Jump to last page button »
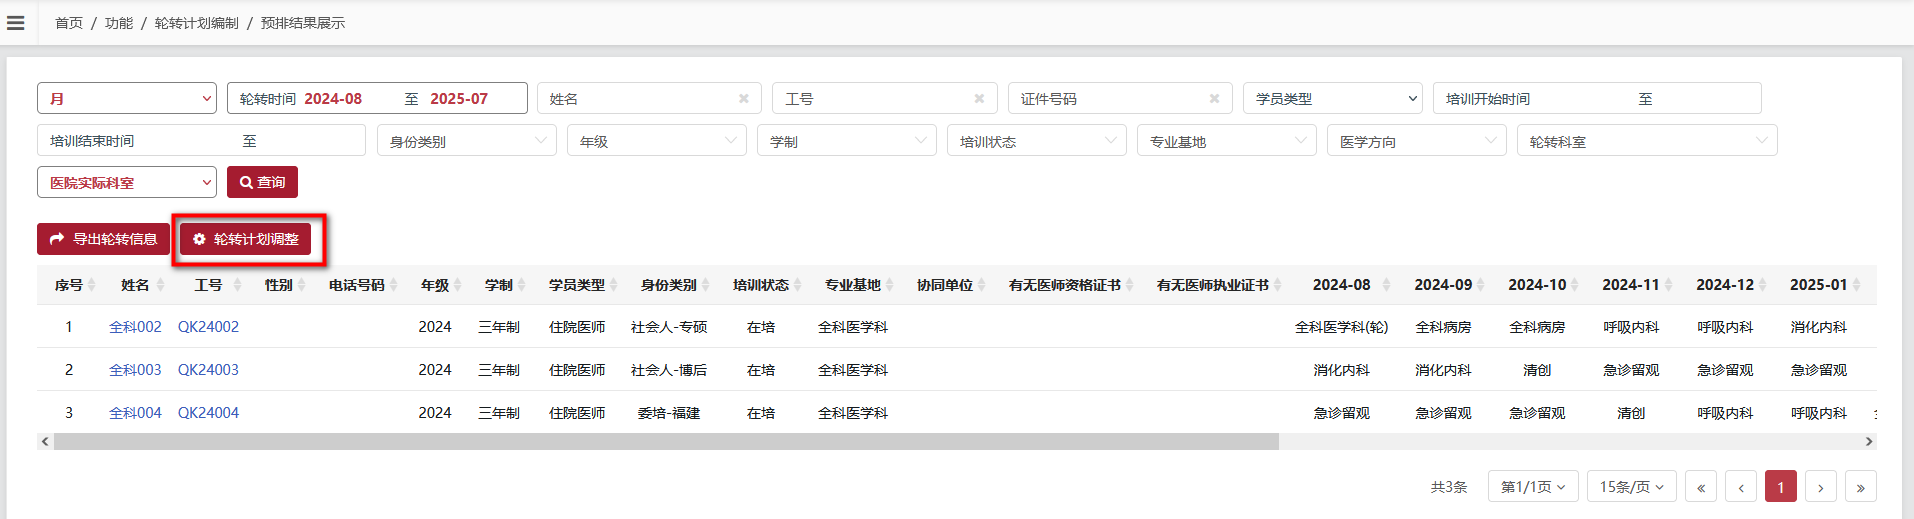 [x=1861, y=486]
